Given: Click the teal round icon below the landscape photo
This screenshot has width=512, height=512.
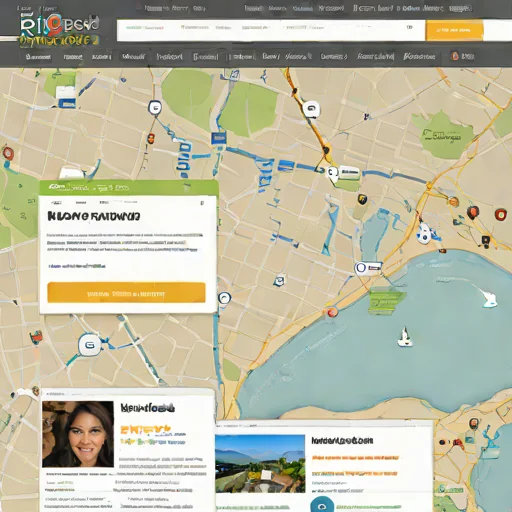Looking at the screenshot, I should click(322, 504).
